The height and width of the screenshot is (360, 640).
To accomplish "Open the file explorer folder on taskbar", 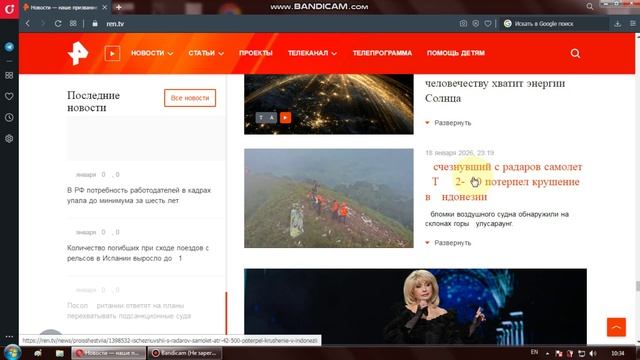I will click(60, 353).
